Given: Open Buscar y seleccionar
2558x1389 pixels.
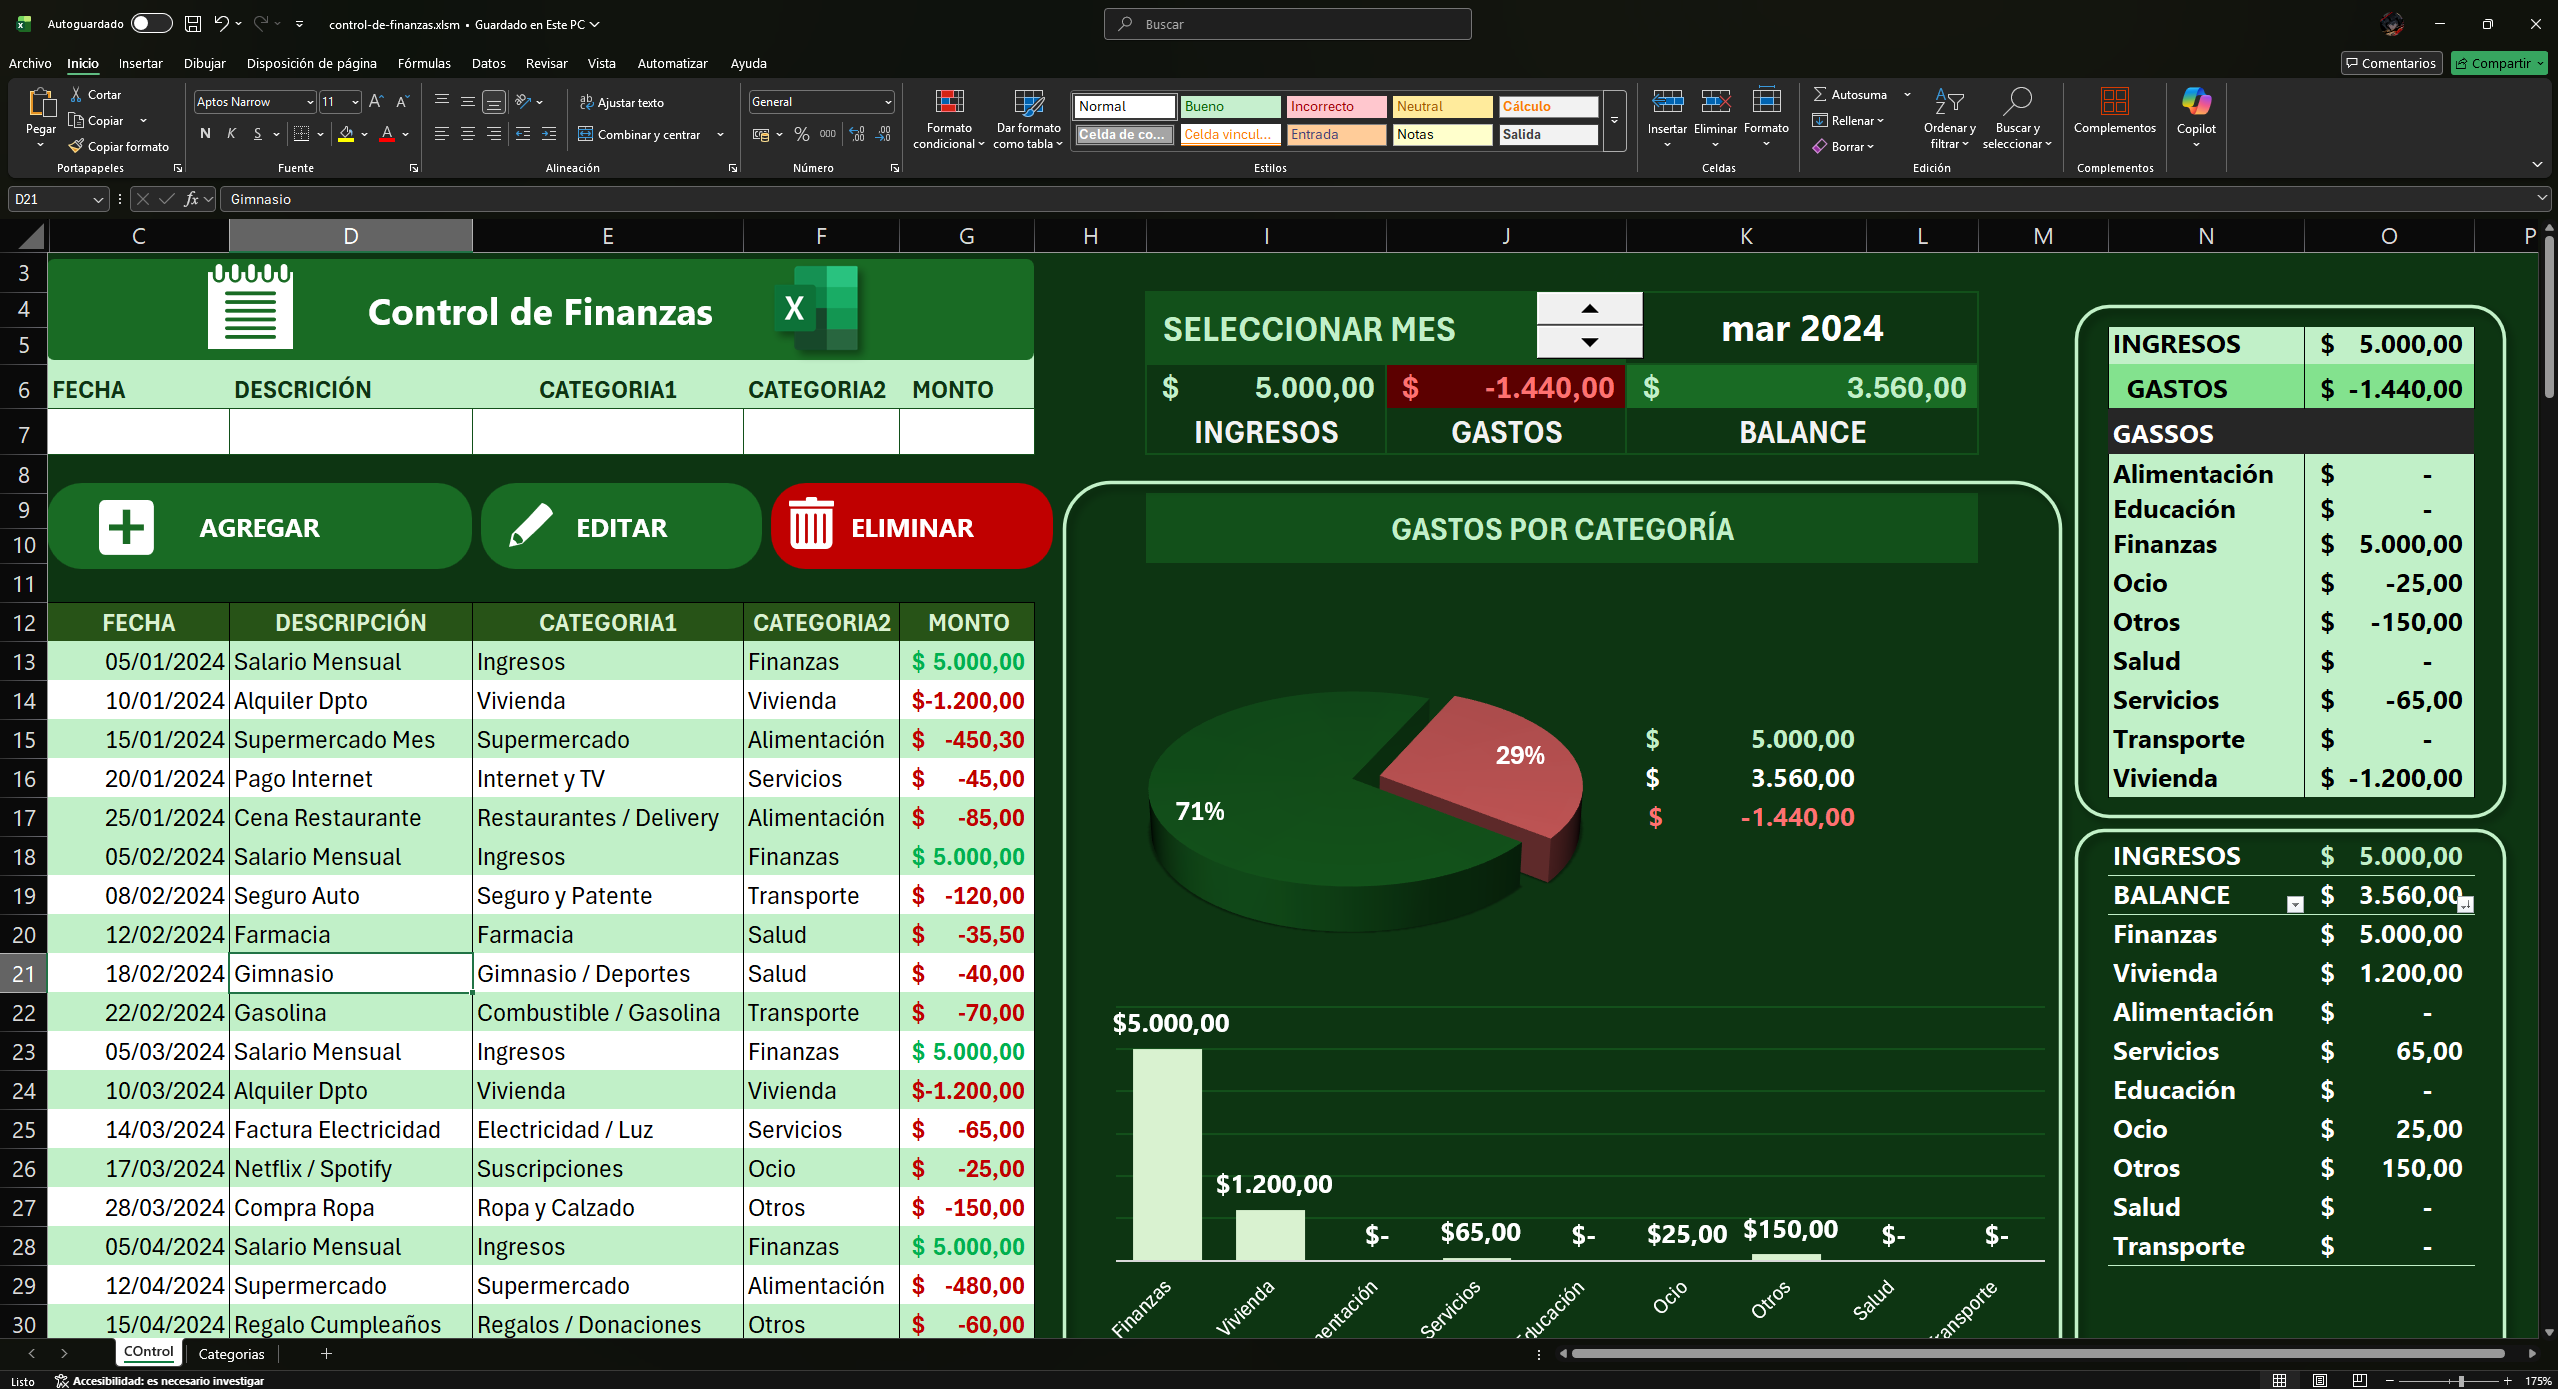Looking at the screenshot, I should pos(2018,118).
